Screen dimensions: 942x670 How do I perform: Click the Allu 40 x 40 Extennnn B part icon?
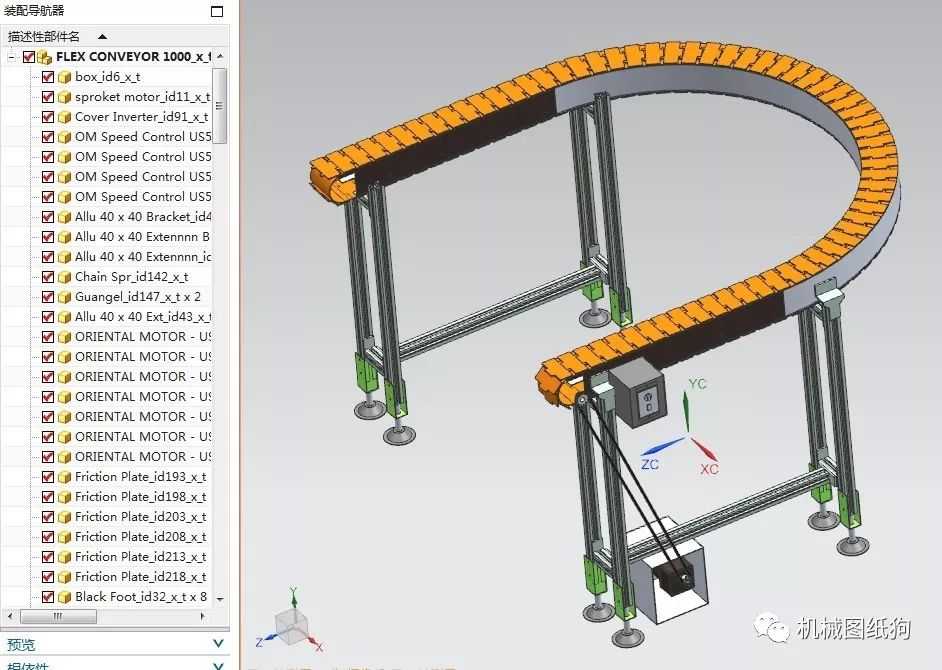coord(64,237)
